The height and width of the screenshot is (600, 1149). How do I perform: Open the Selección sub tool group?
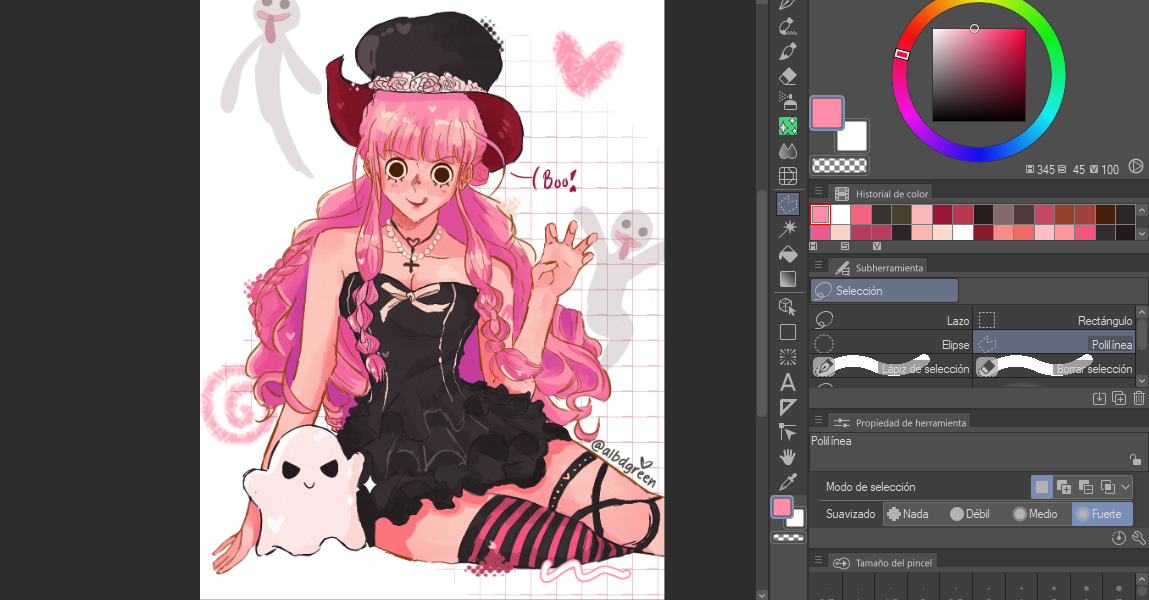(884, 291)
